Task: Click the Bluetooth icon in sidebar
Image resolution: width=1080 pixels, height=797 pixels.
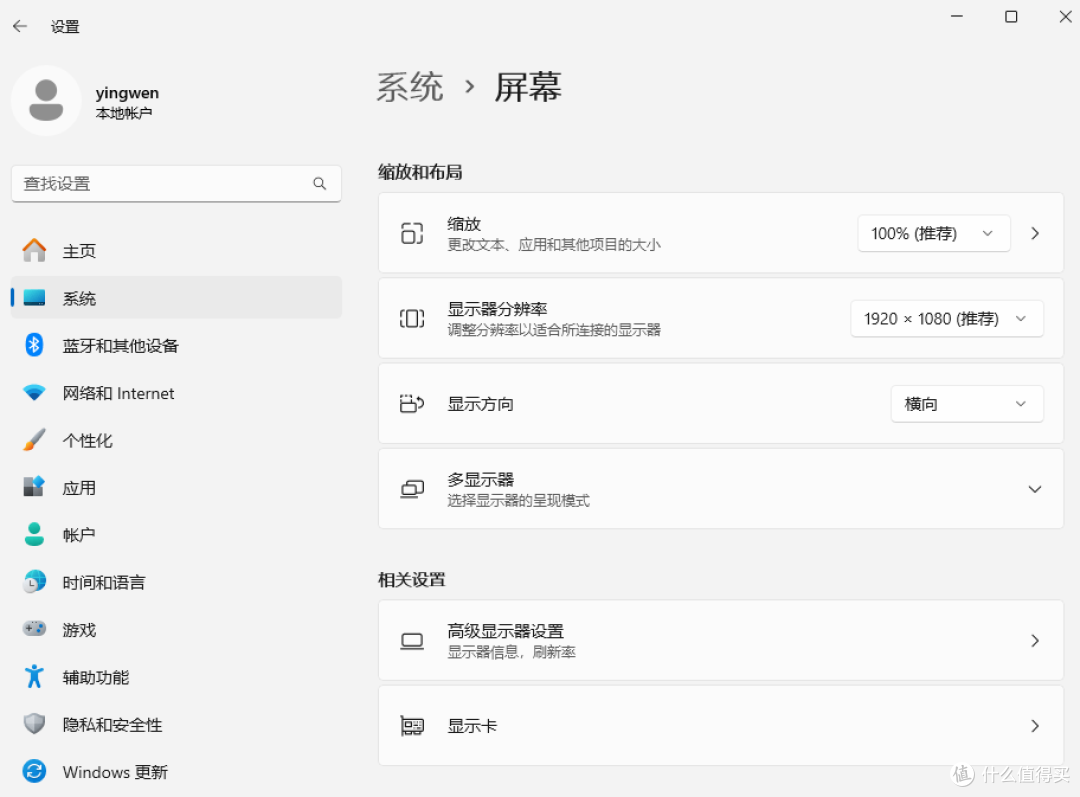Action: [x=34, y=344]
